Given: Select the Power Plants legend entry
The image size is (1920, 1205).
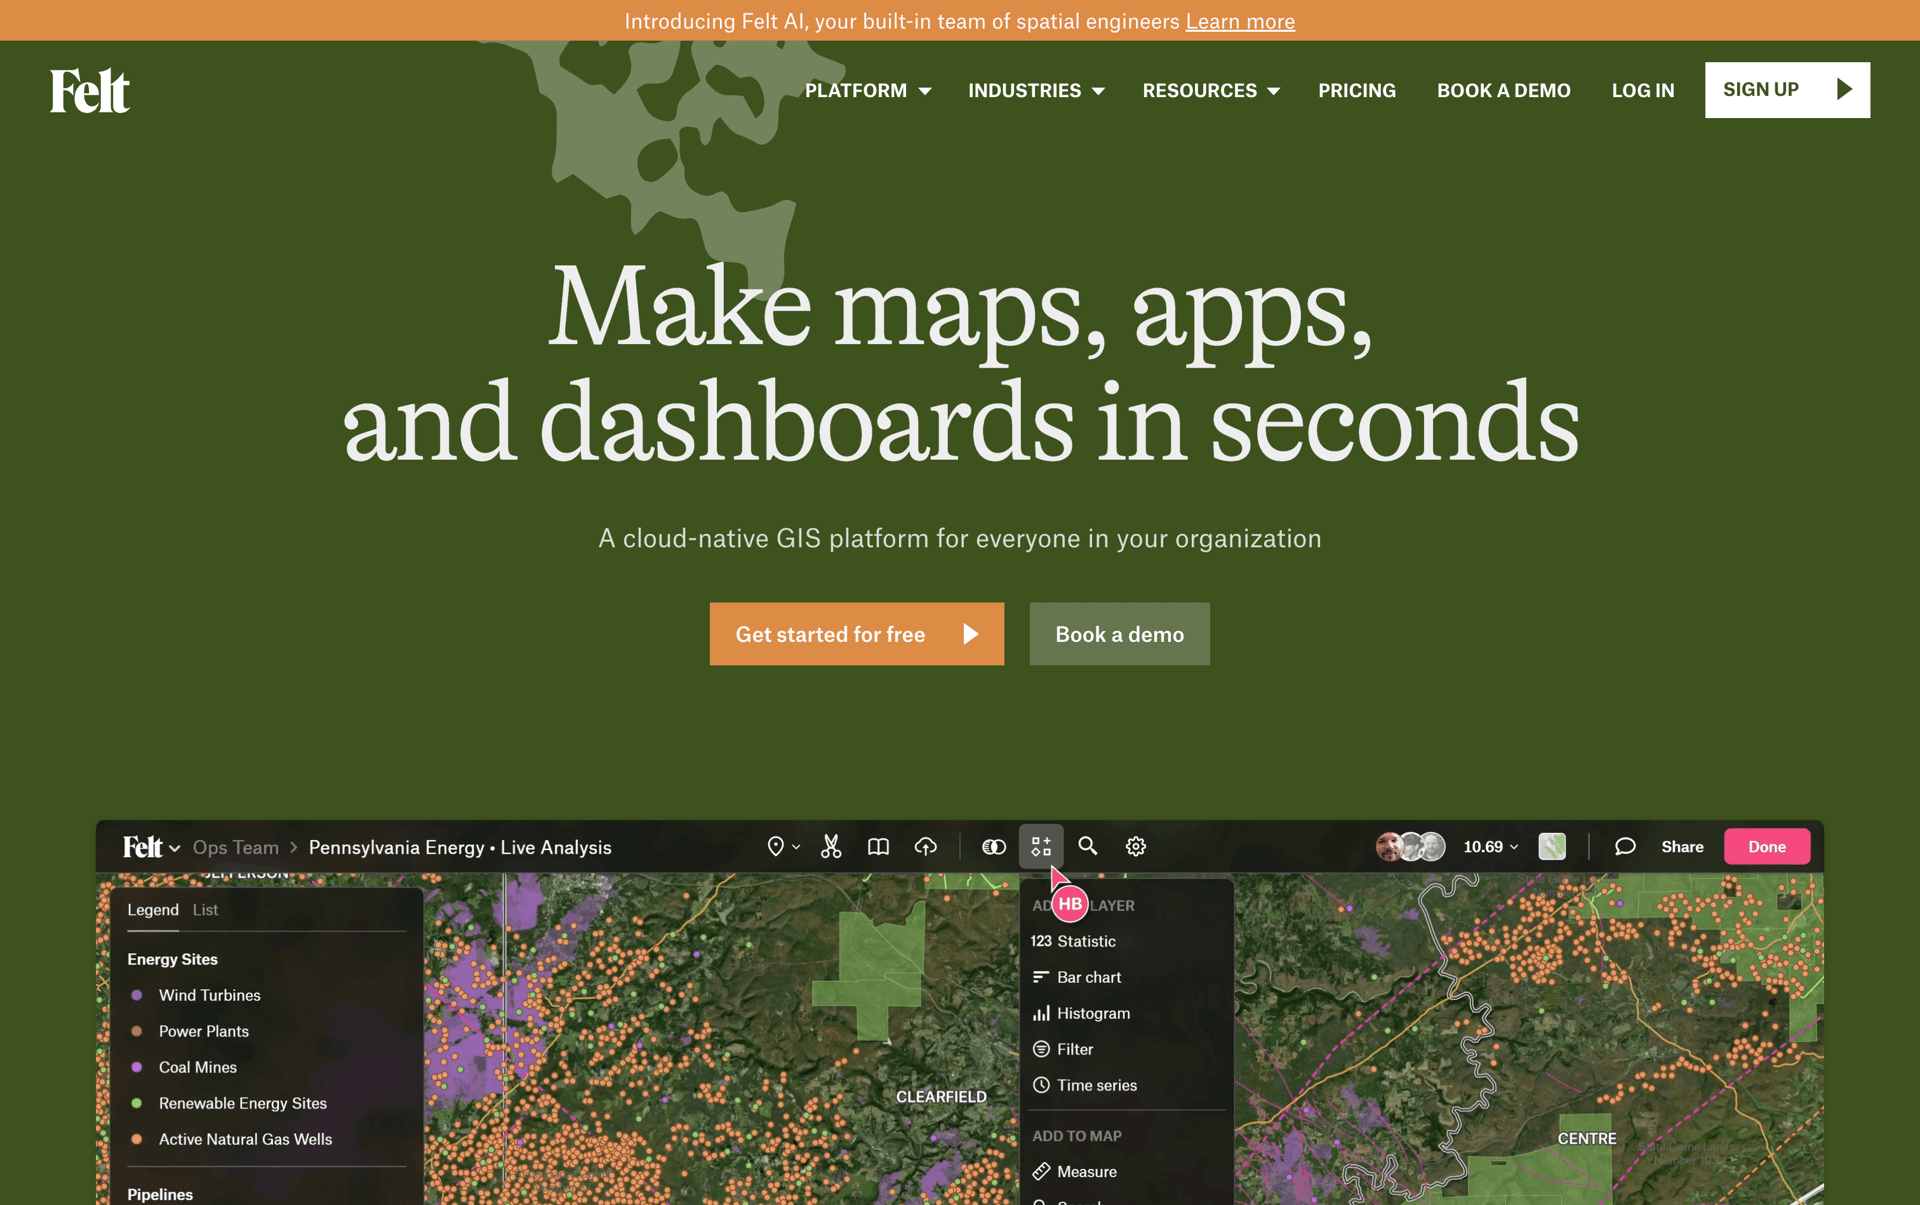Looking at the screenshot, I should 204,1031.
